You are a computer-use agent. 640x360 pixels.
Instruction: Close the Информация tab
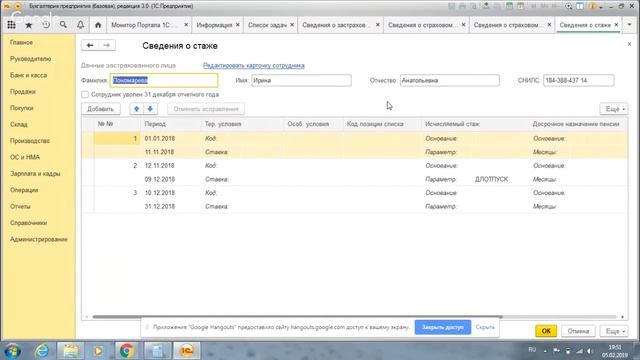tap(238, 25)
